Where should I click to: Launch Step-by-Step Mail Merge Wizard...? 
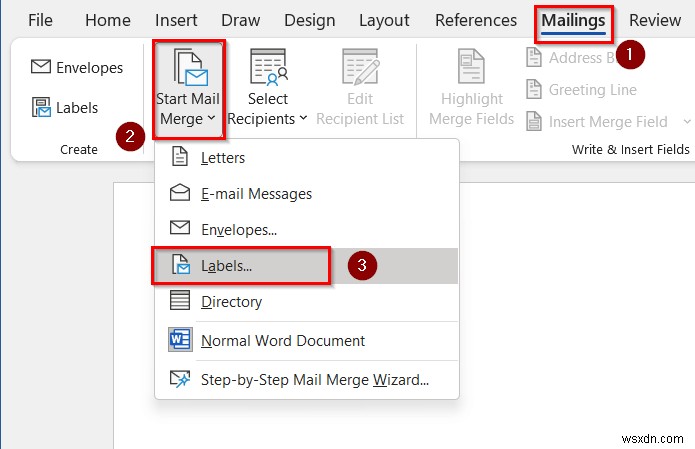[306, 379]
